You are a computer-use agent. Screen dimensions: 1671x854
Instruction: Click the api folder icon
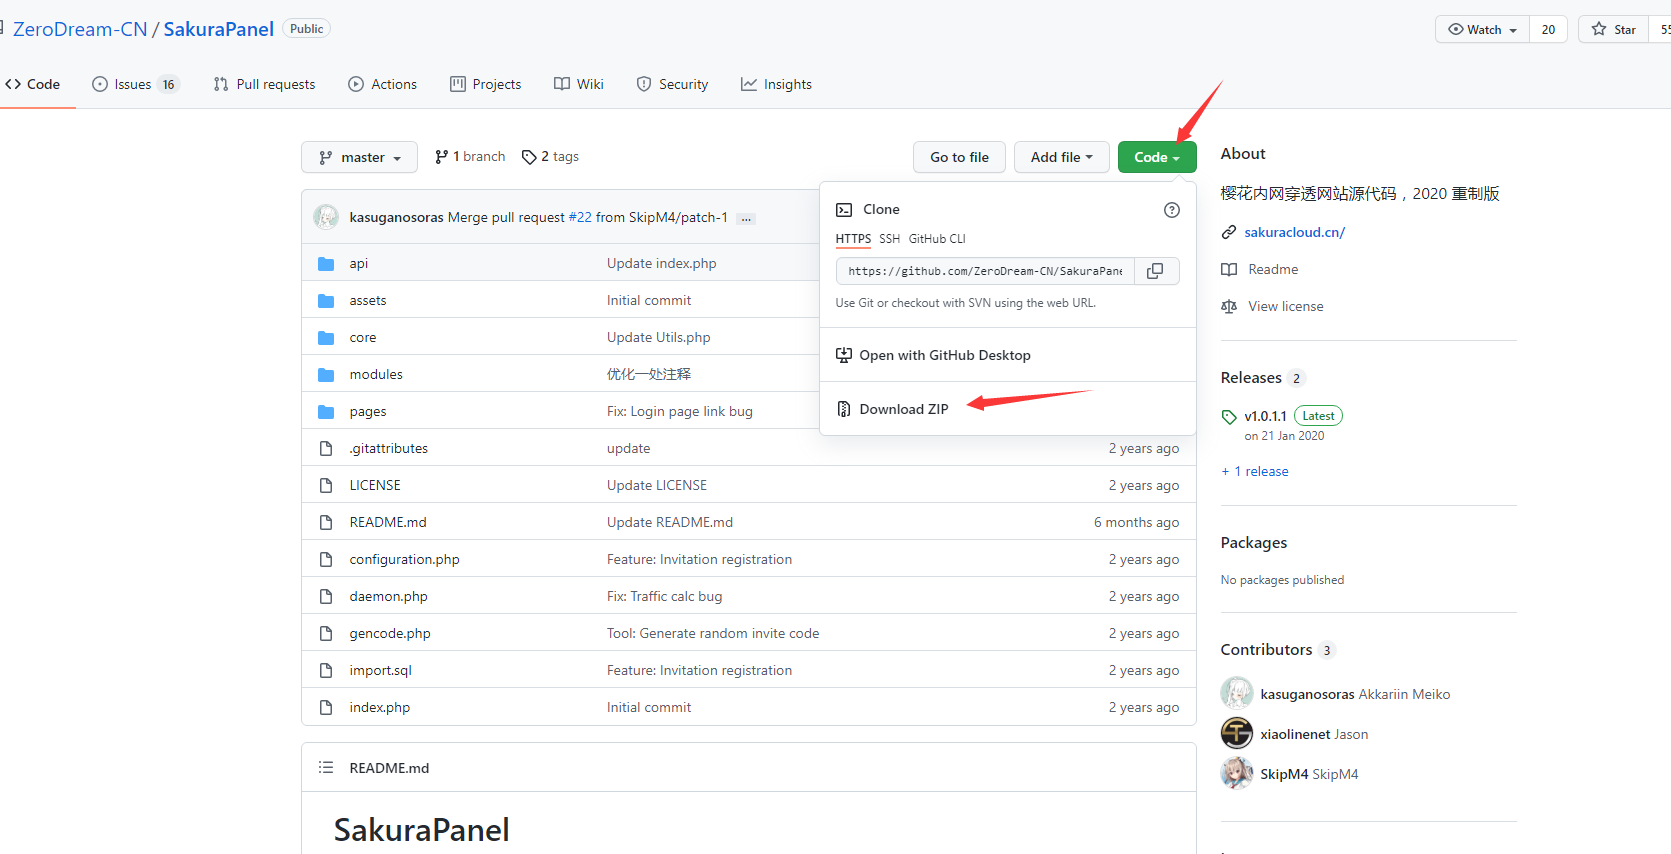[x=326, y=264]
